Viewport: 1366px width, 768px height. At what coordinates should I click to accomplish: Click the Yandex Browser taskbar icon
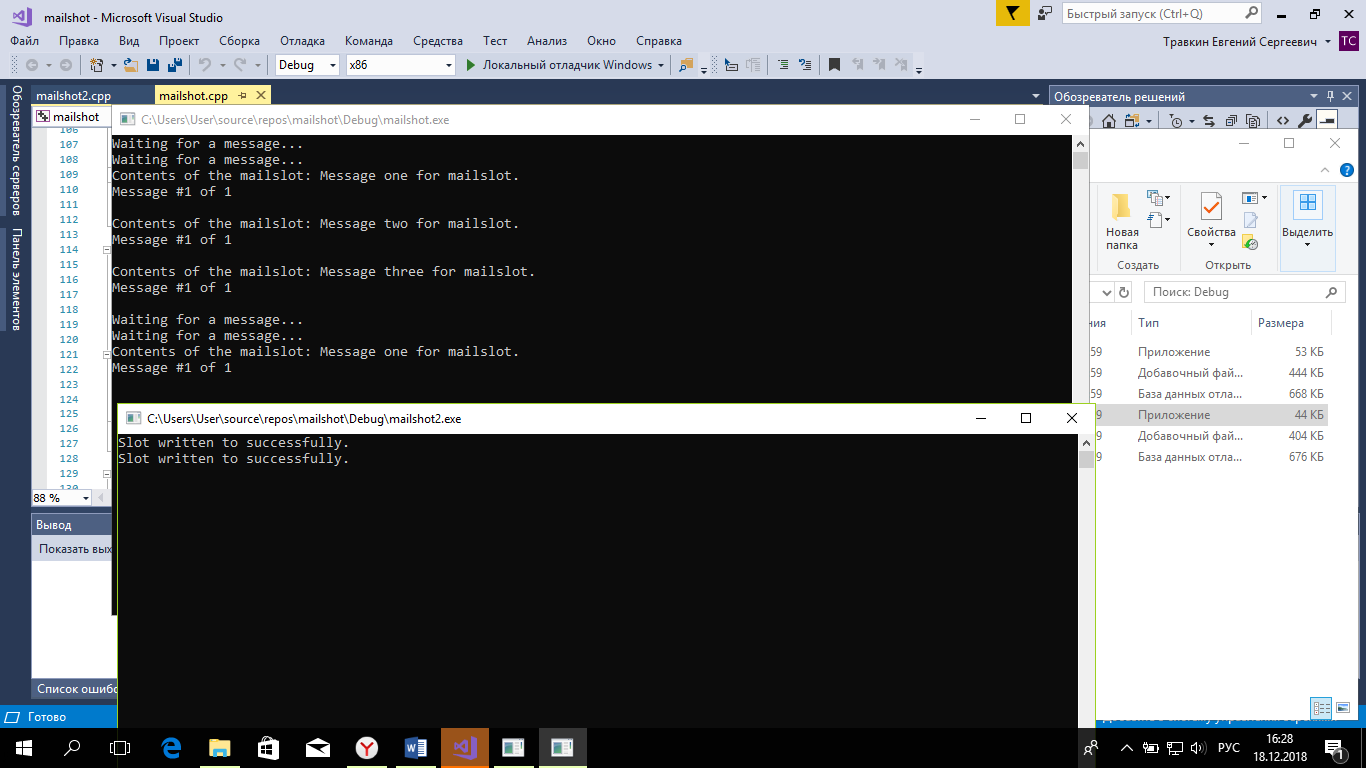[367, 747]
